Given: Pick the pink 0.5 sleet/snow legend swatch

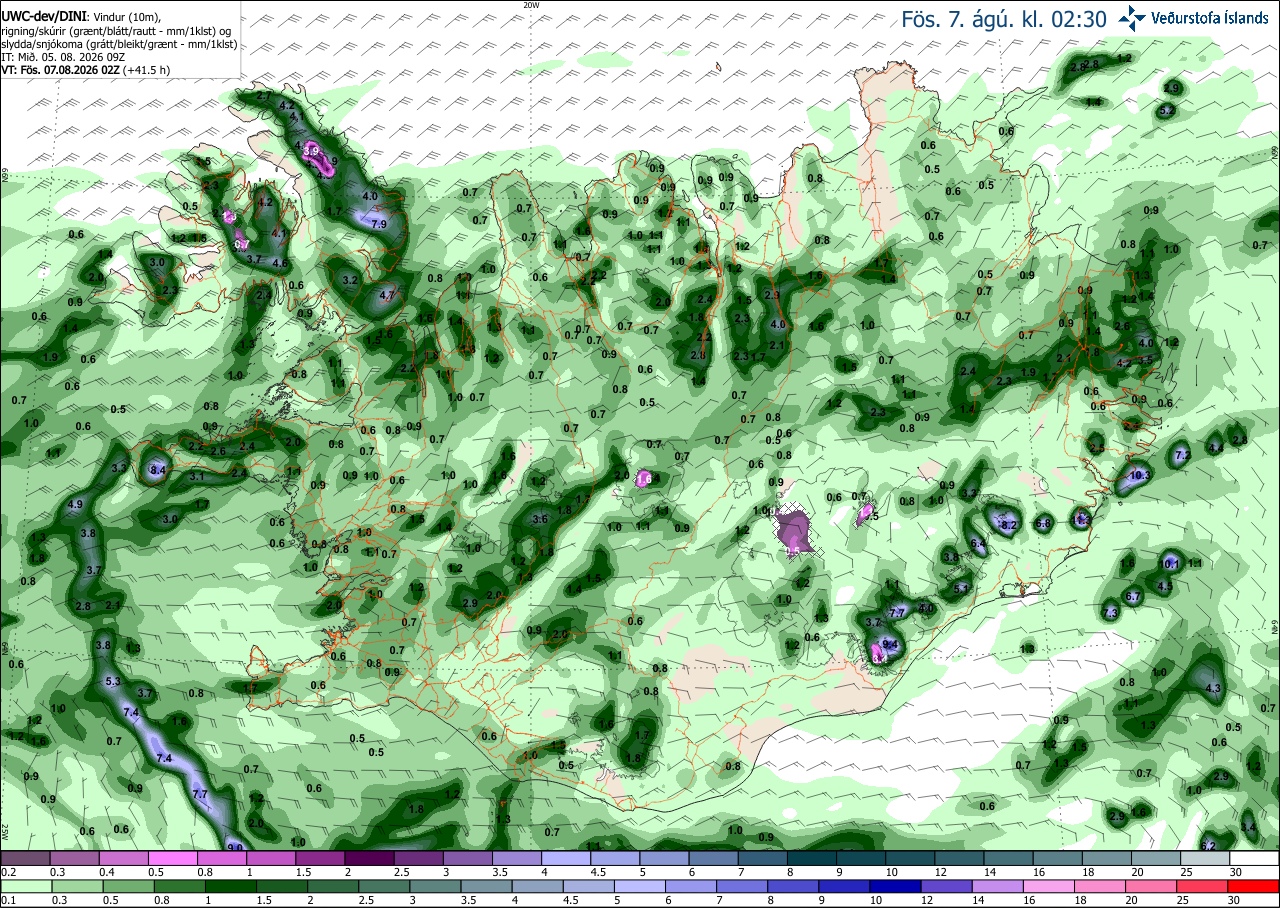Looking at the screenshot, I should tap(172, 858).
